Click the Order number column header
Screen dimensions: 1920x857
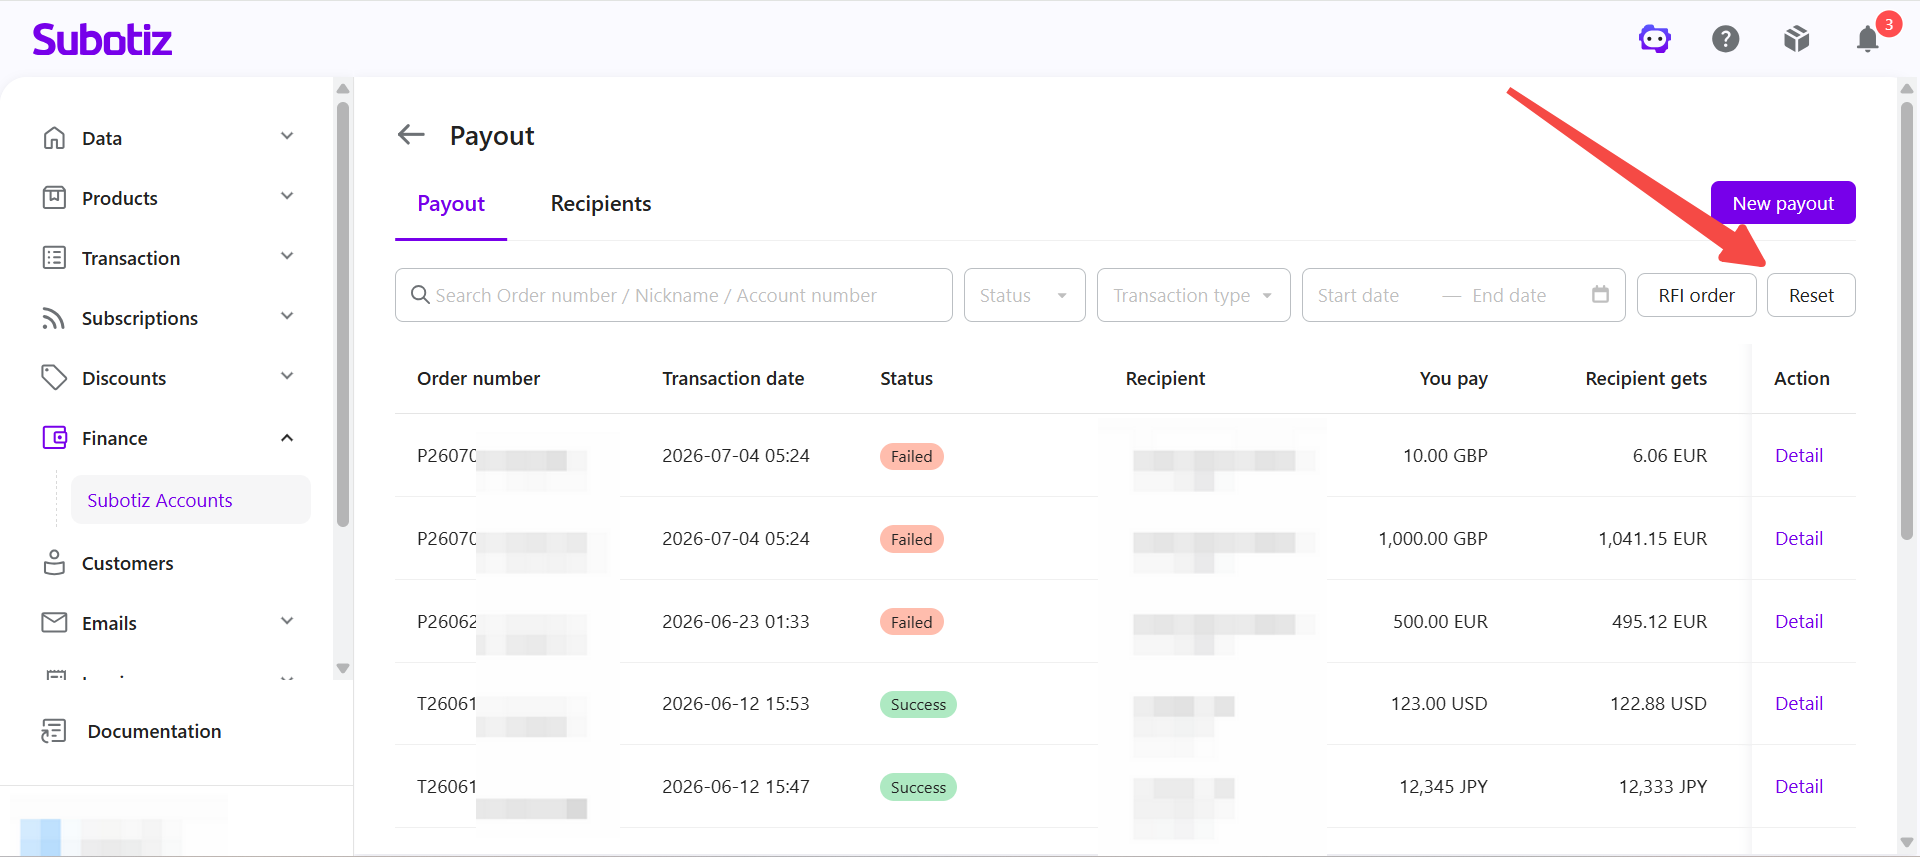click(x=478, y=379)
